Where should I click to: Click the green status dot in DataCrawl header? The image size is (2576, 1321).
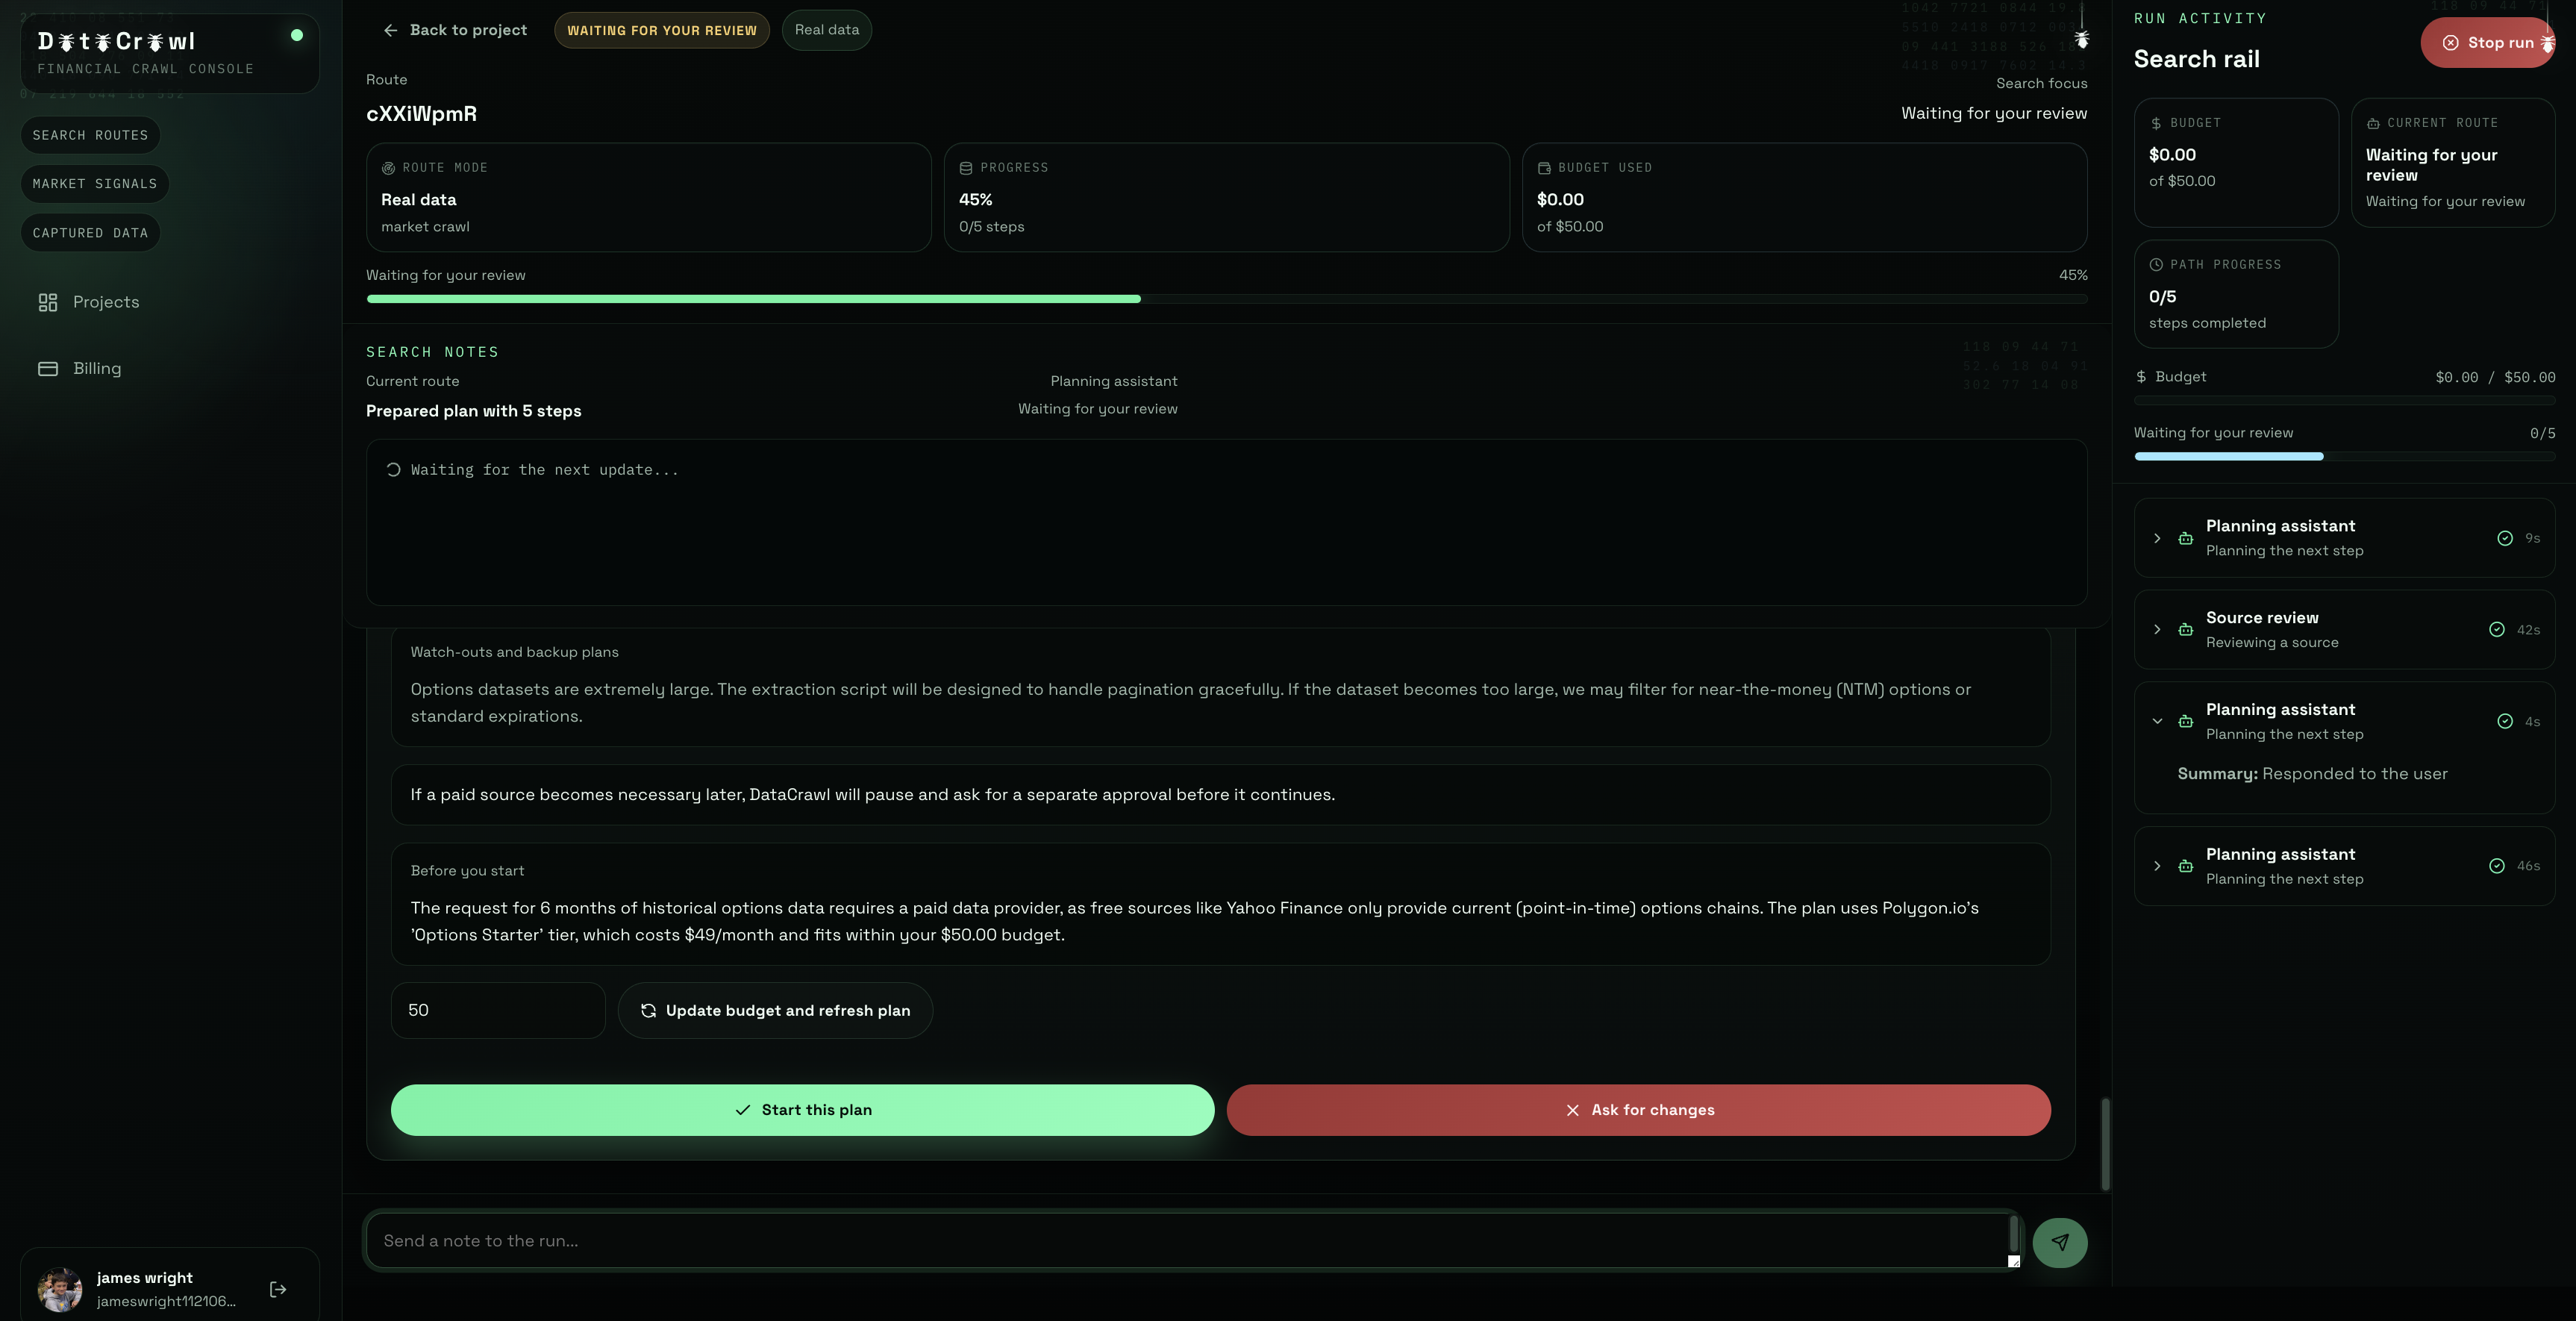click(x=297, y=35)
